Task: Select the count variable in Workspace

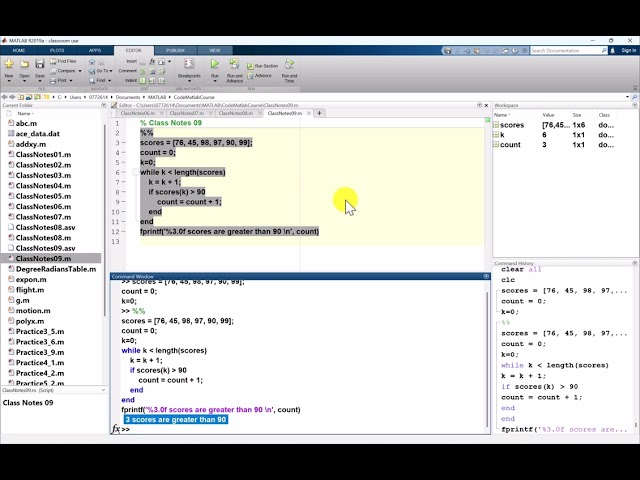Action: (x=510, y=144)
